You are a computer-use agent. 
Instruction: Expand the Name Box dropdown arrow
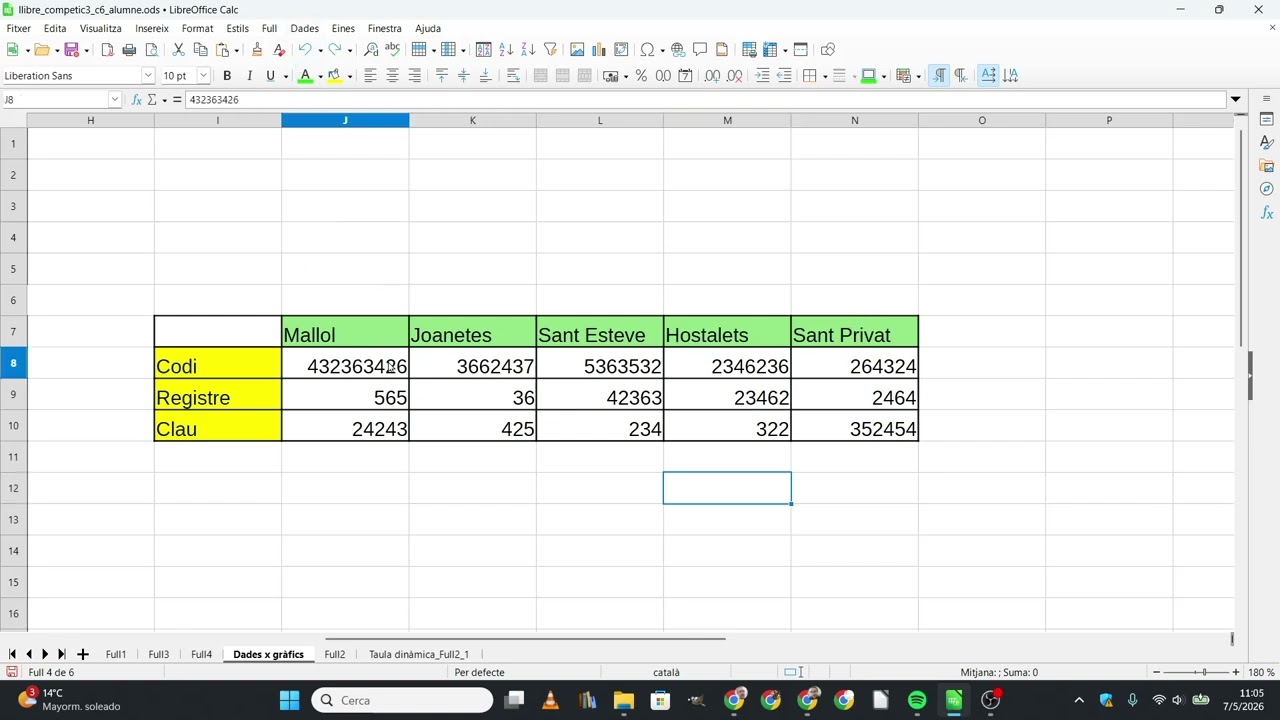[x=115, y=100]
